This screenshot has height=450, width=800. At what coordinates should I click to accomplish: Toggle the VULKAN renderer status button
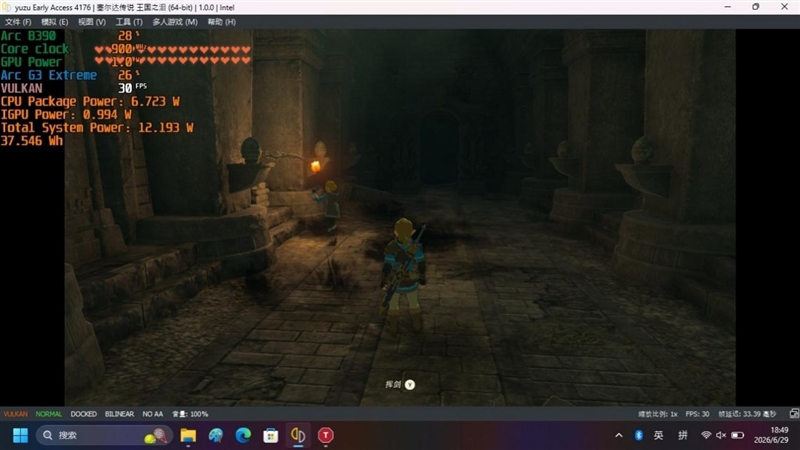coord(15,414)
